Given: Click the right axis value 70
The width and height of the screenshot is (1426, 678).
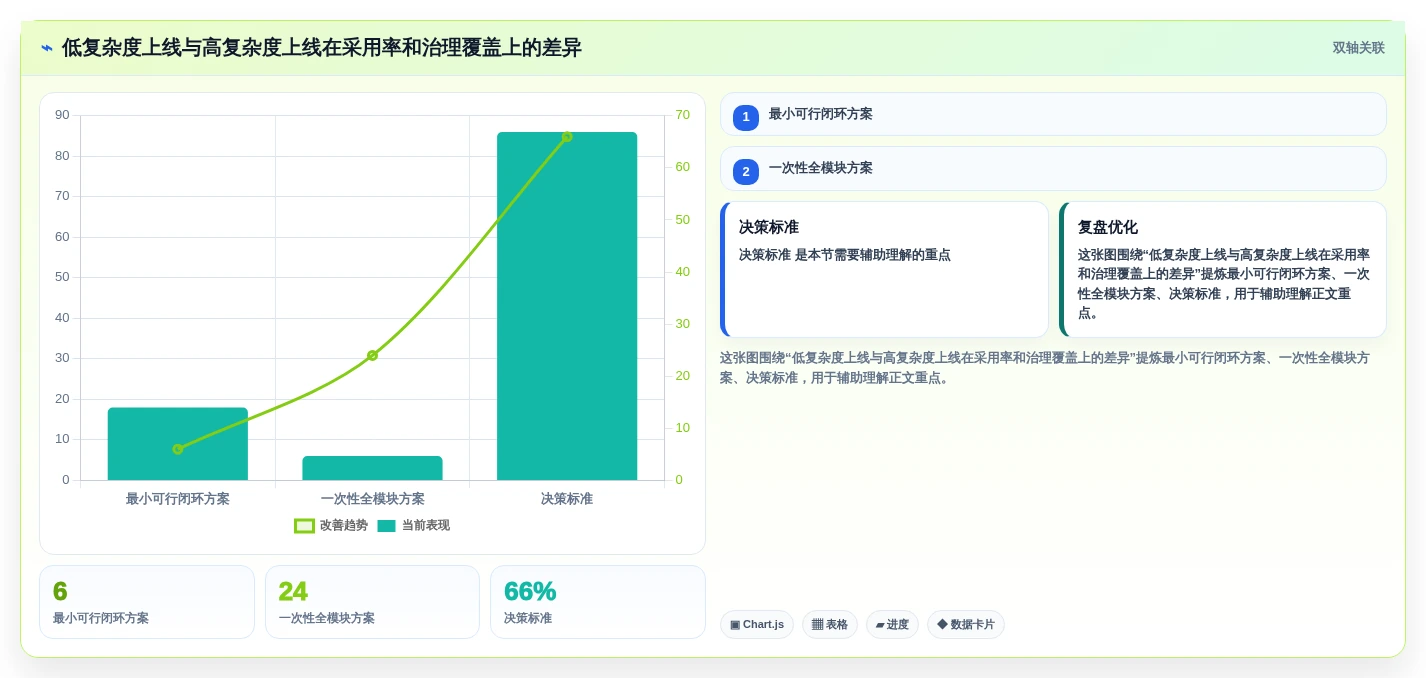Looking at the screenshot, I should click(x=682, y=115).
